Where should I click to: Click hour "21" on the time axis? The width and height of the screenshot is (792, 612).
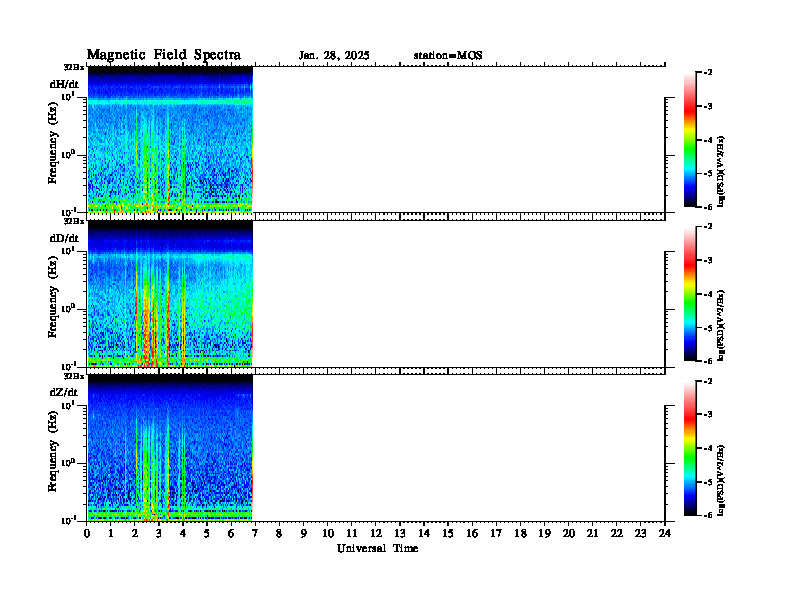click(592, 534)
